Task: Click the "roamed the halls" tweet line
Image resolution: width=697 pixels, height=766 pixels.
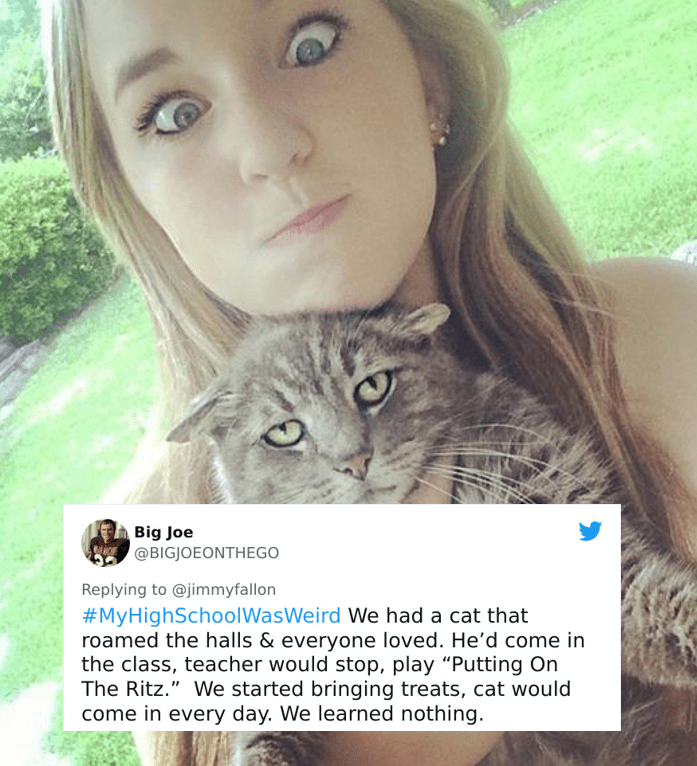Action: [333, 640]
